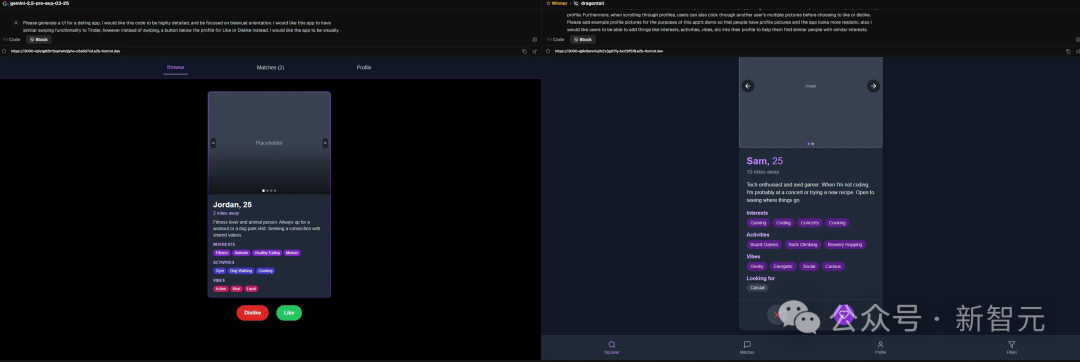Open Profile in the bottom navigation
The width and height of the screenshot is (1080, 362).
(x=880, y=348)
